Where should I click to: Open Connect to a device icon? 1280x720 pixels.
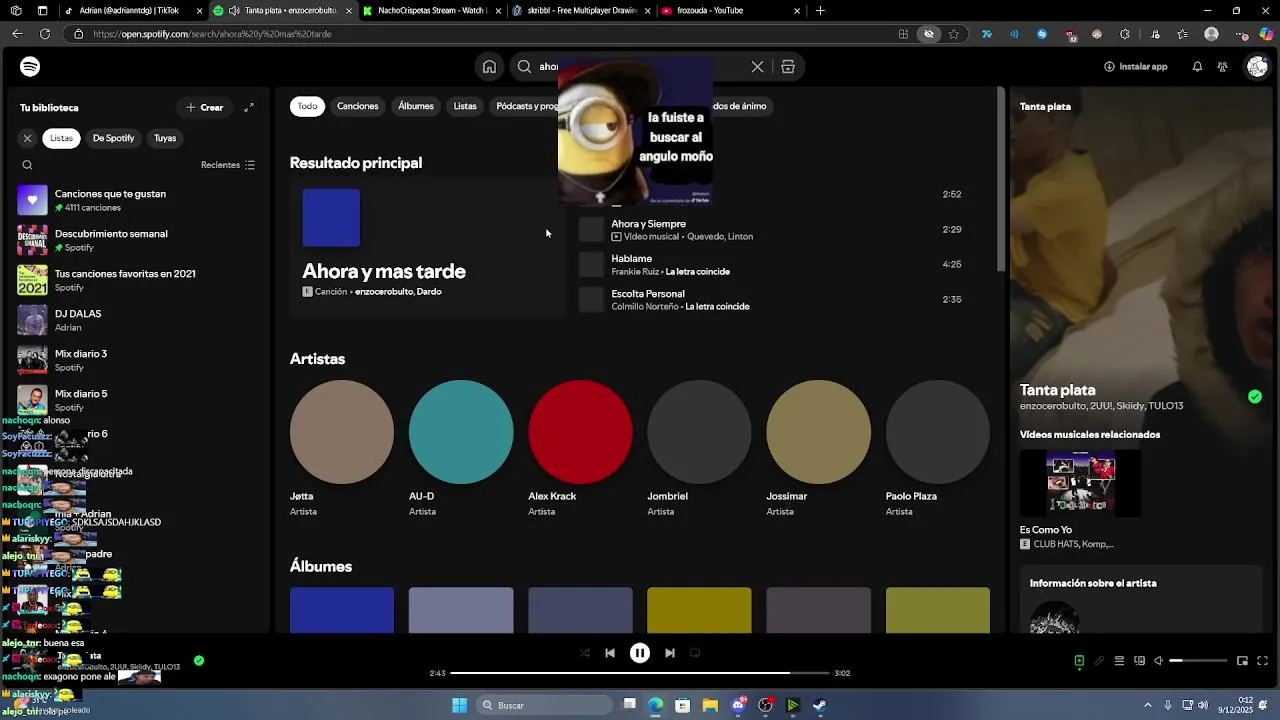[x=1139, y=661]
